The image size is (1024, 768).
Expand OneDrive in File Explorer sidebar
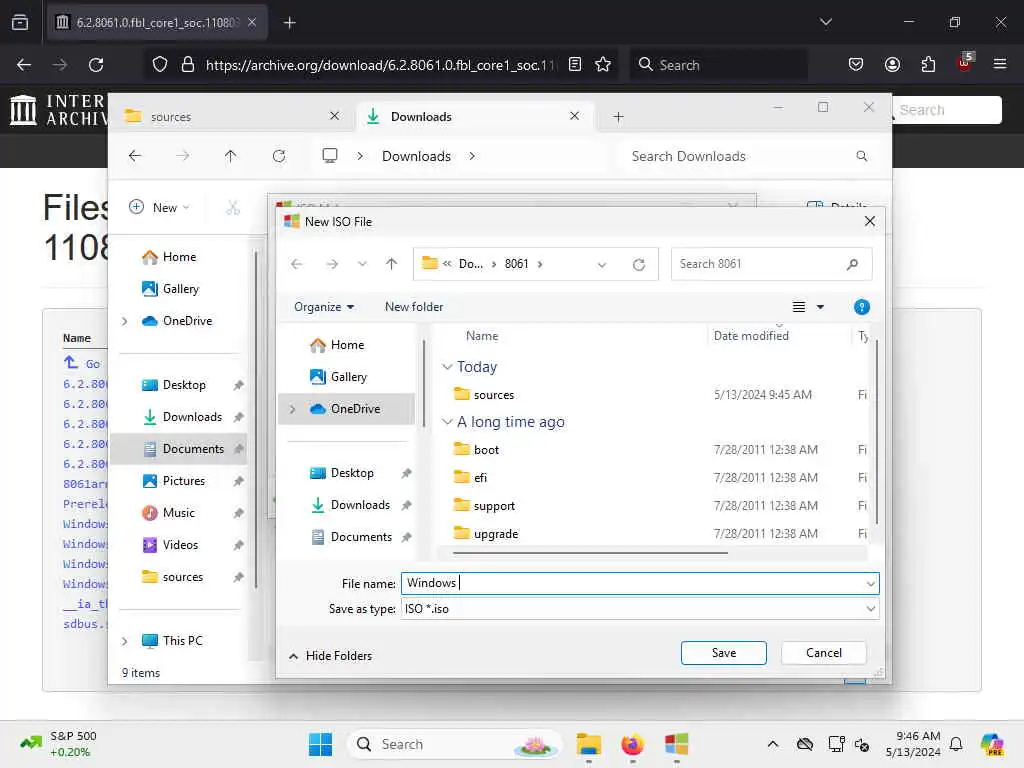tap(124, 321)
